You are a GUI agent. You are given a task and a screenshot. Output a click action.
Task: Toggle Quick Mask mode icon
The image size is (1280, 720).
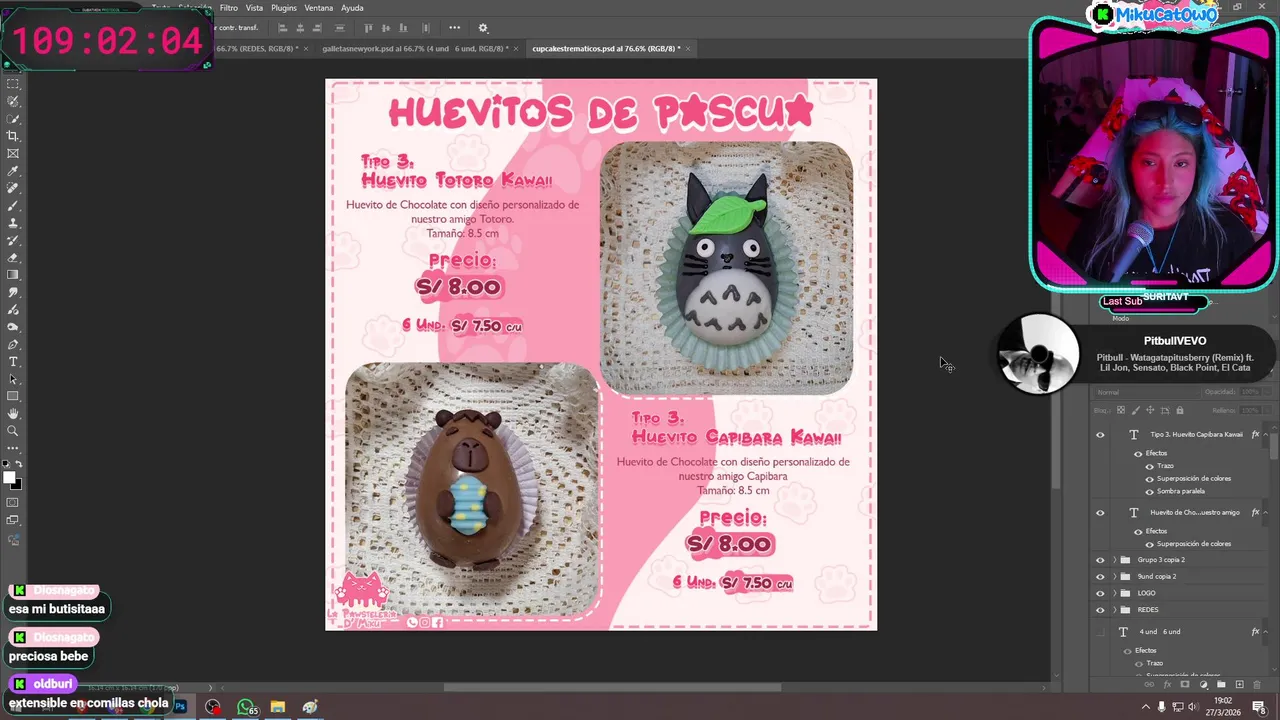point(13,503)
